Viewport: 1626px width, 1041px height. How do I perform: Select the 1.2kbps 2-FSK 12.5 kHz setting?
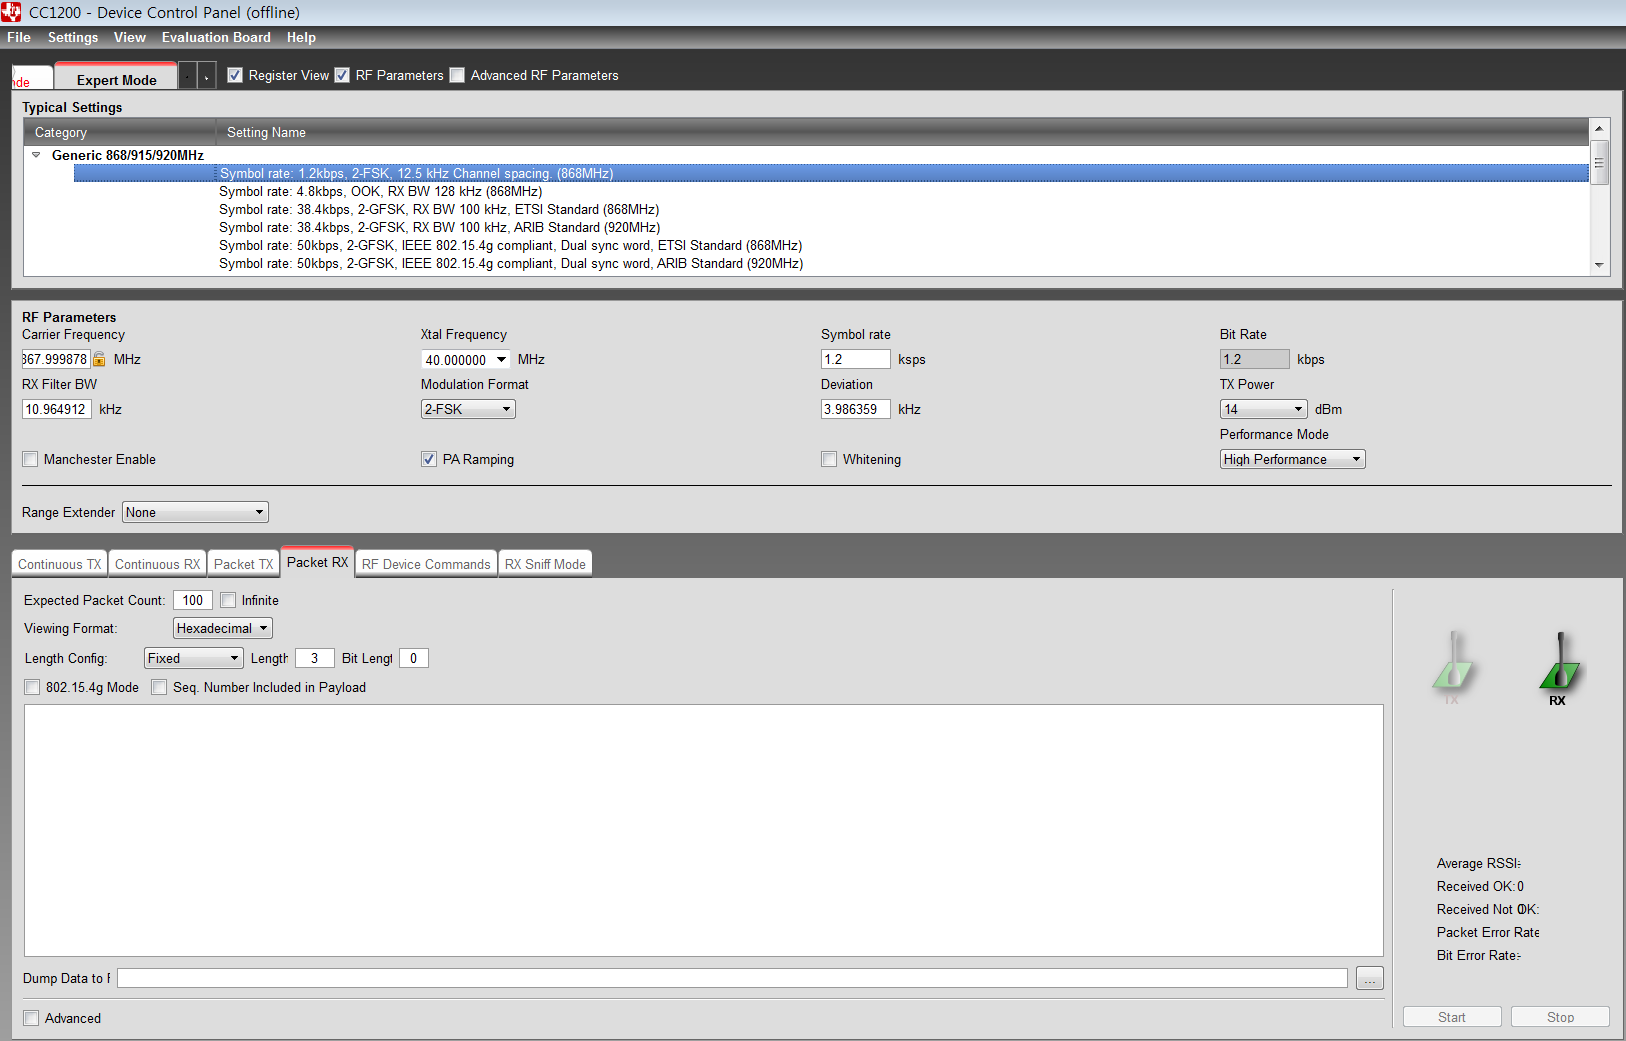click(x=831, y=173)
